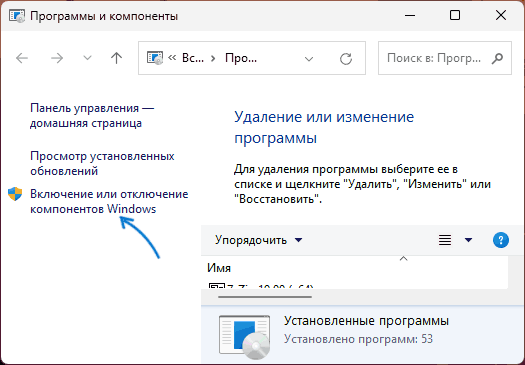Go forward with the right arrow button
This screenshot has height=365, width=525.
click(57, 58)
